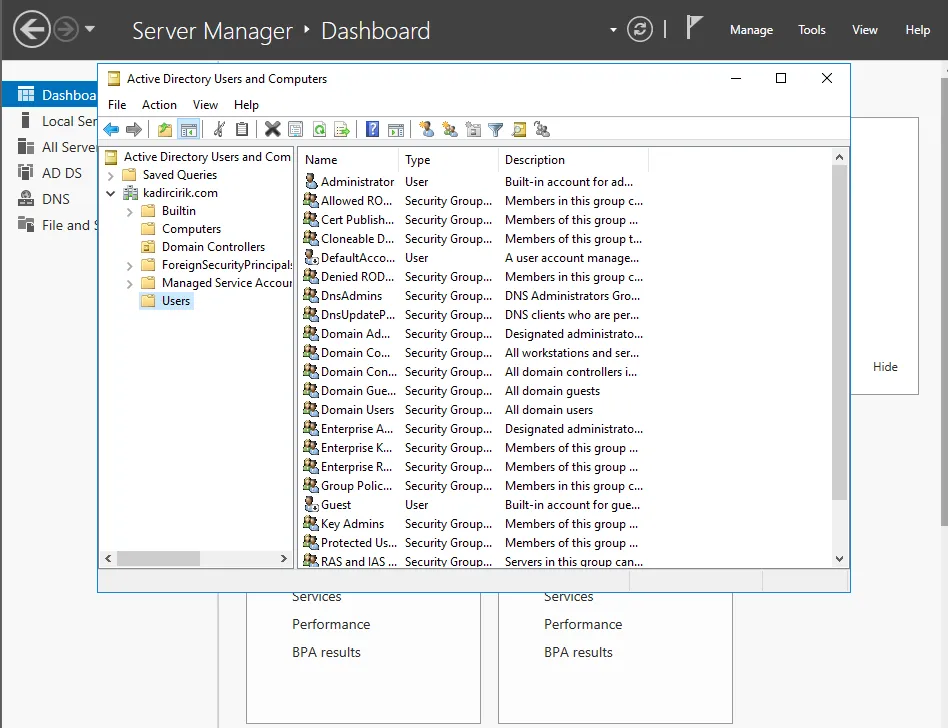Viewport: 948px width, 728px height.
Task: Select the DefaultAccount user row
Action: [473, 258]
